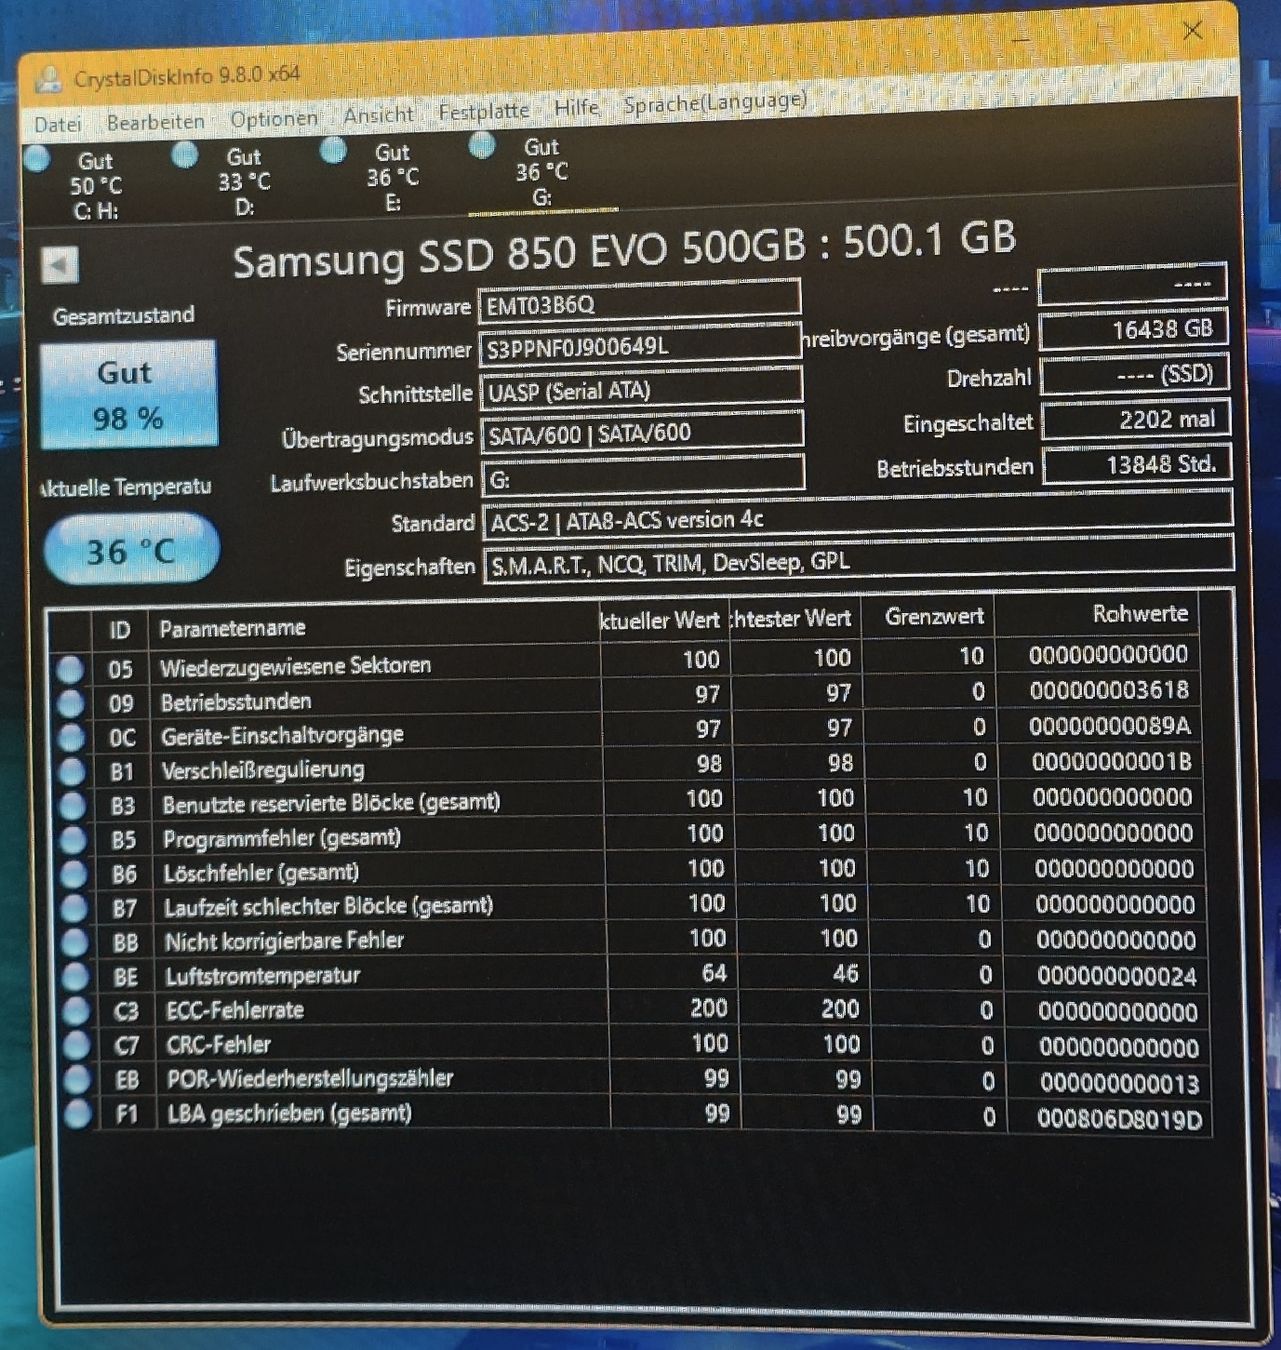Open the Sprache(Language) menu
1281x1350 pixels.
(715, 102)
